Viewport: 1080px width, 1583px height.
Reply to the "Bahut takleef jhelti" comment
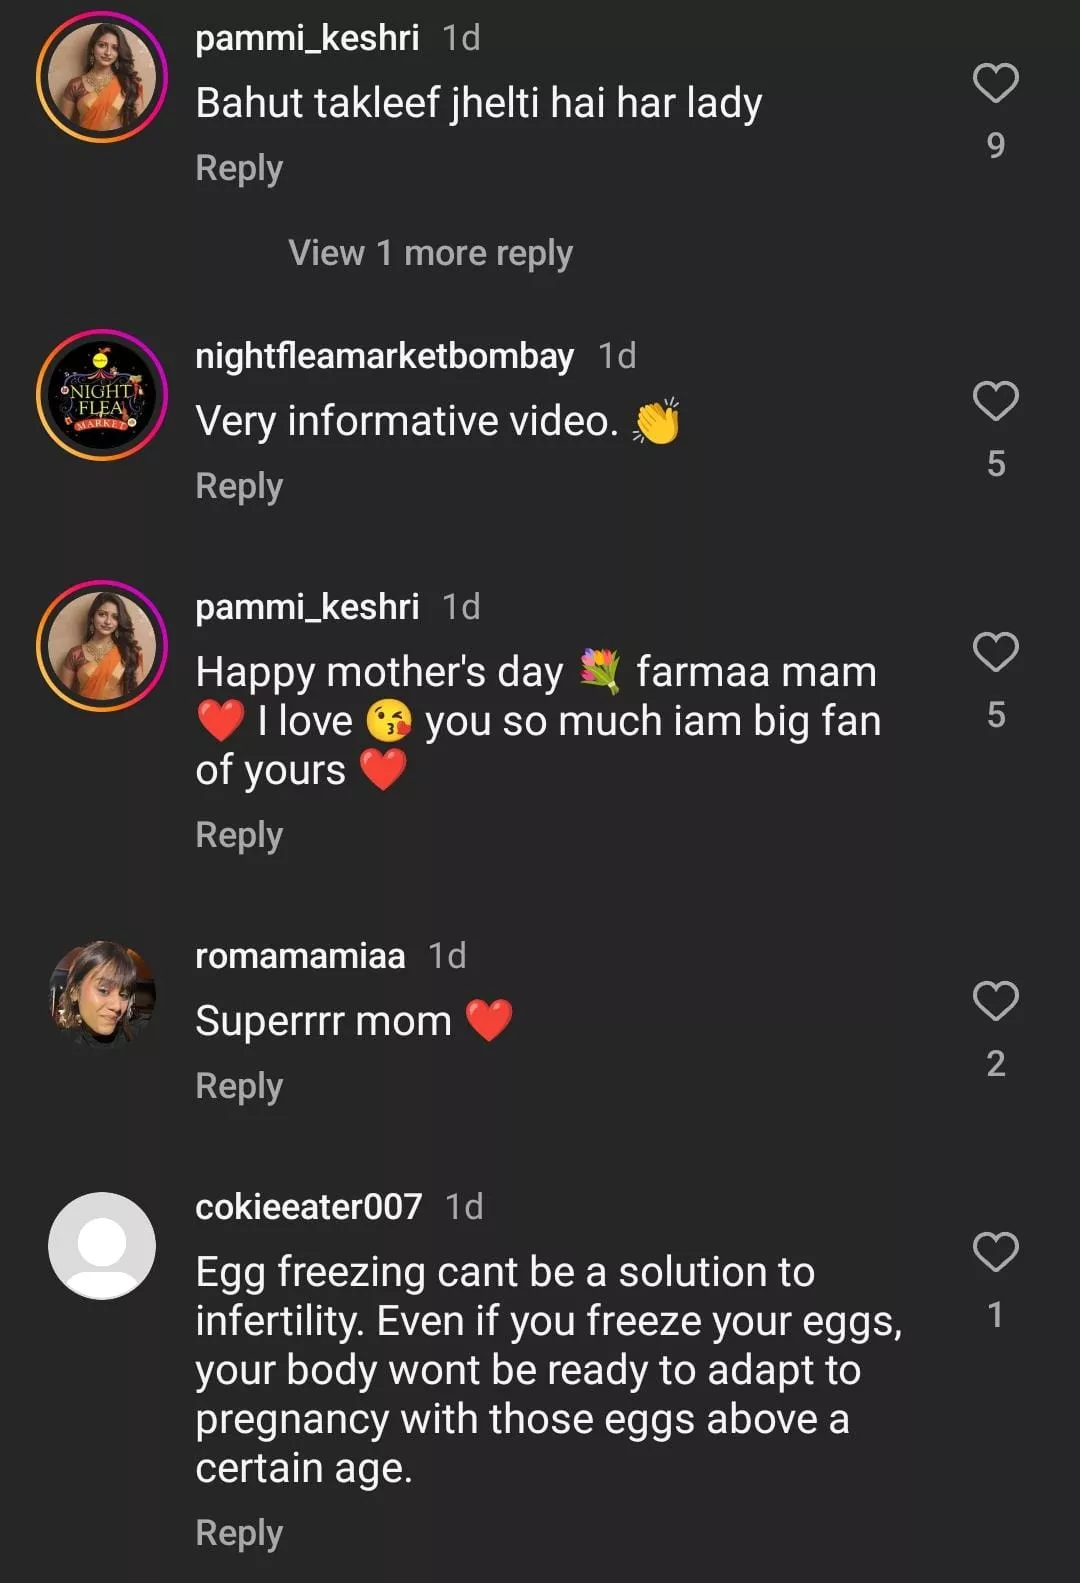tap(239, 168)
